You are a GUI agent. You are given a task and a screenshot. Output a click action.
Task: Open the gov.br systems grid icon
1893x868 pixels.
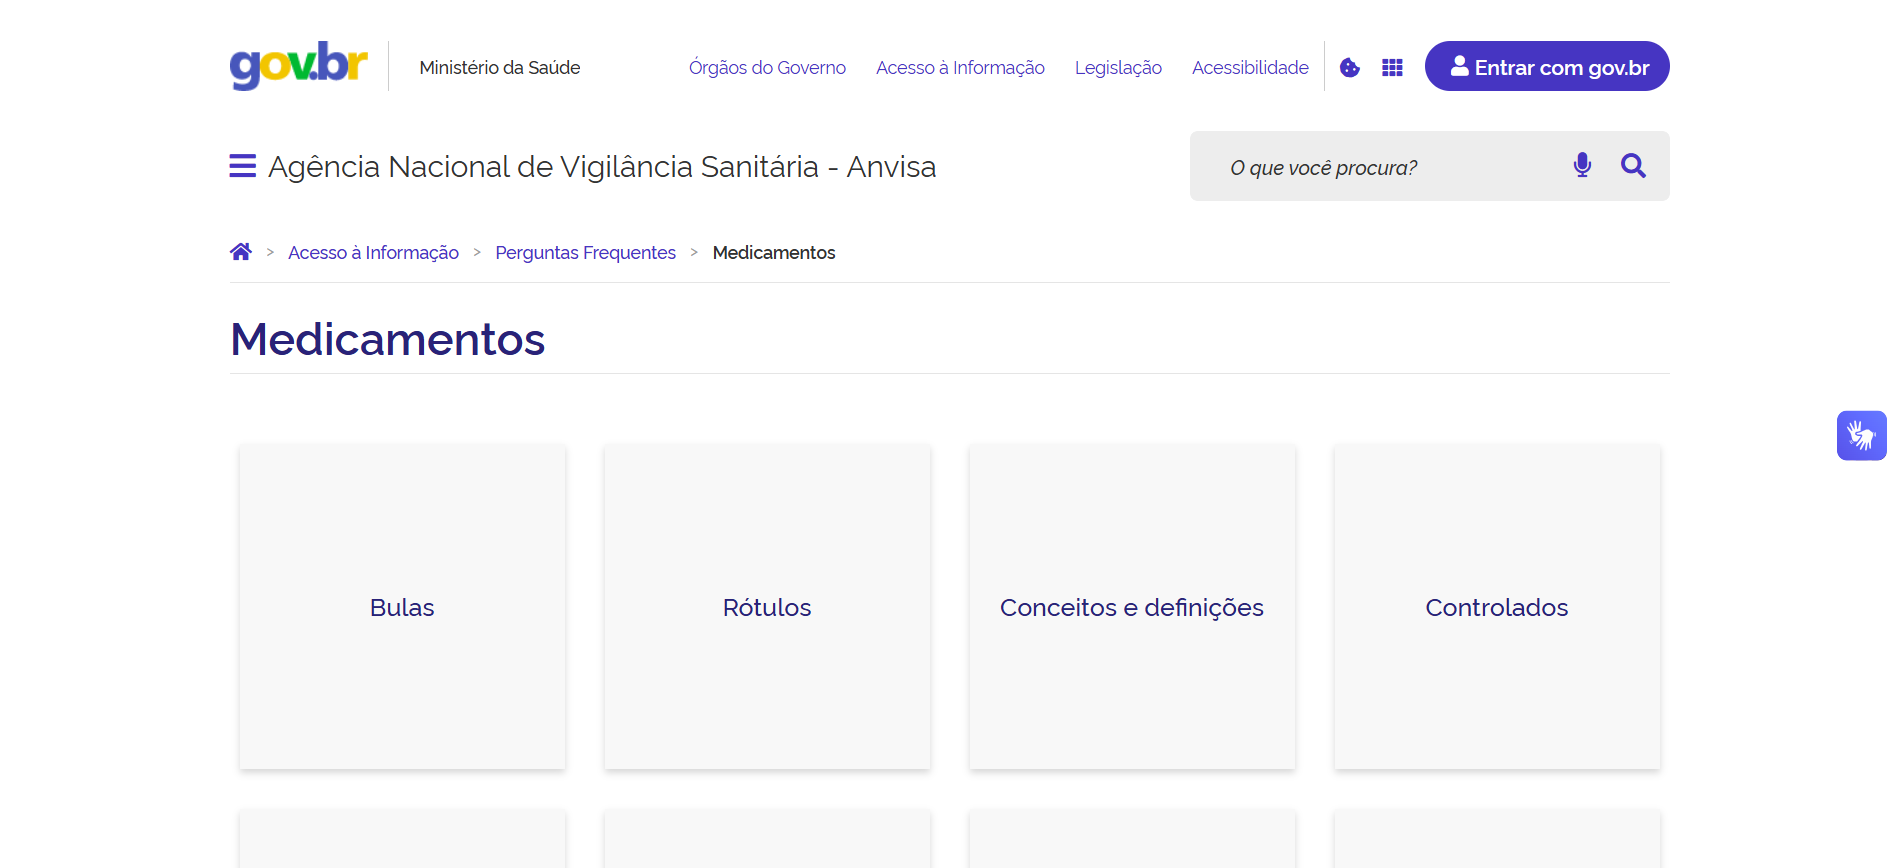tap(1392, 67)
